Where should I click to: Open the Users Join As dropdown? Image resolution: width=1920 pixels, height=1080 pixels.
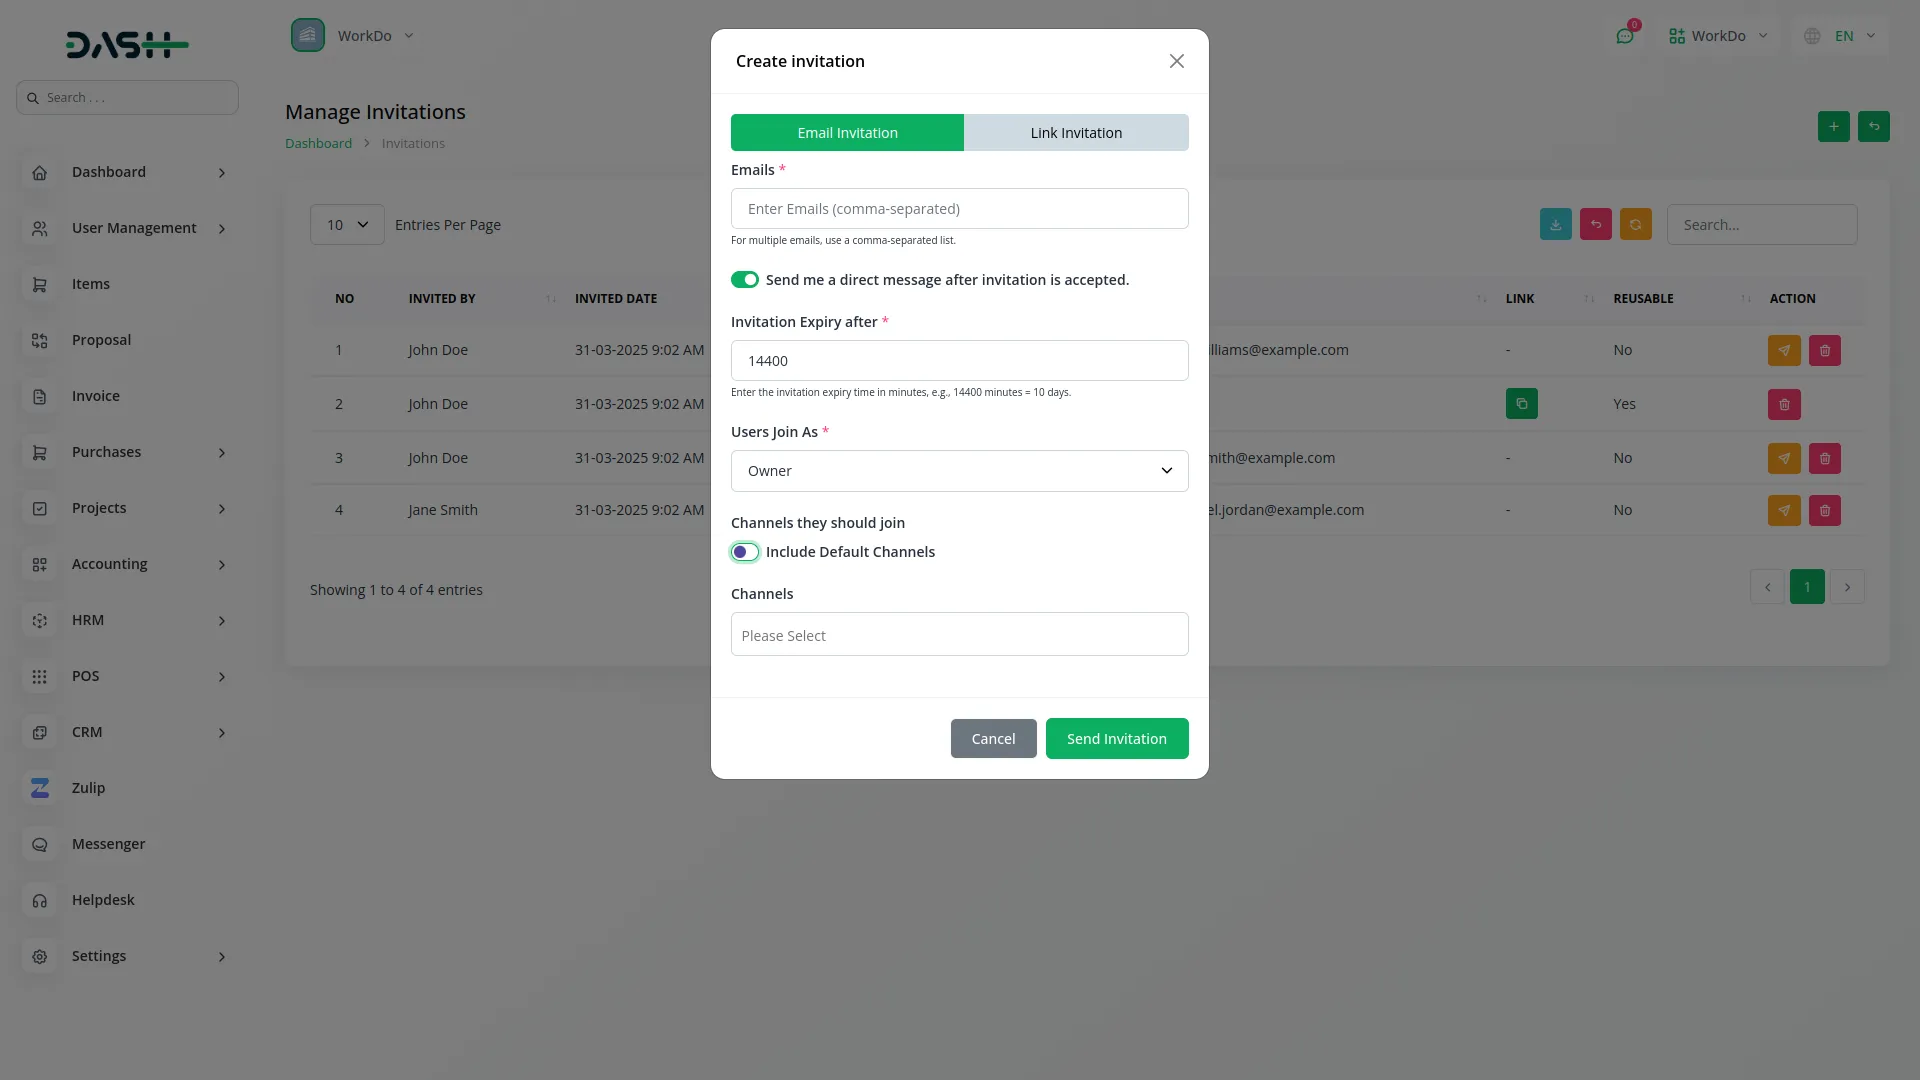959,471
